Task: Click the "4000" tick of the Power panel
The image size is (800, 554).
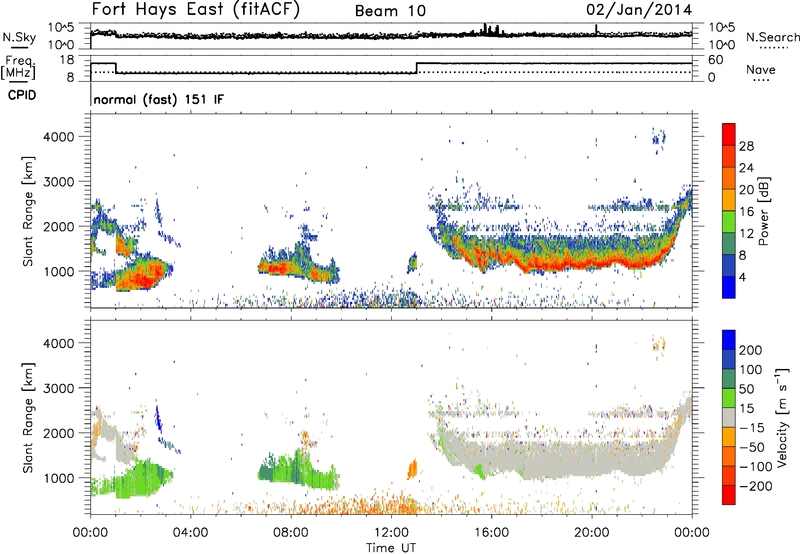Action: [x=59, y=137]
